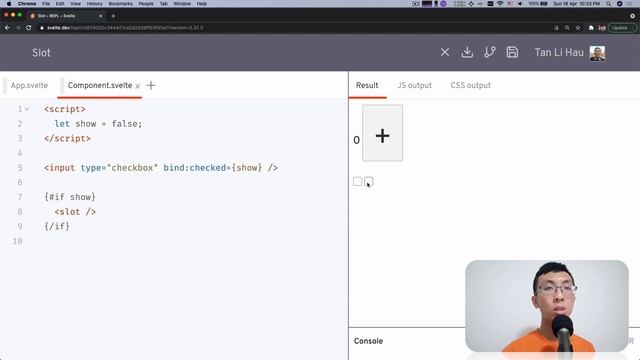Open the date and time in menu bar

click(x=576, y=4)
